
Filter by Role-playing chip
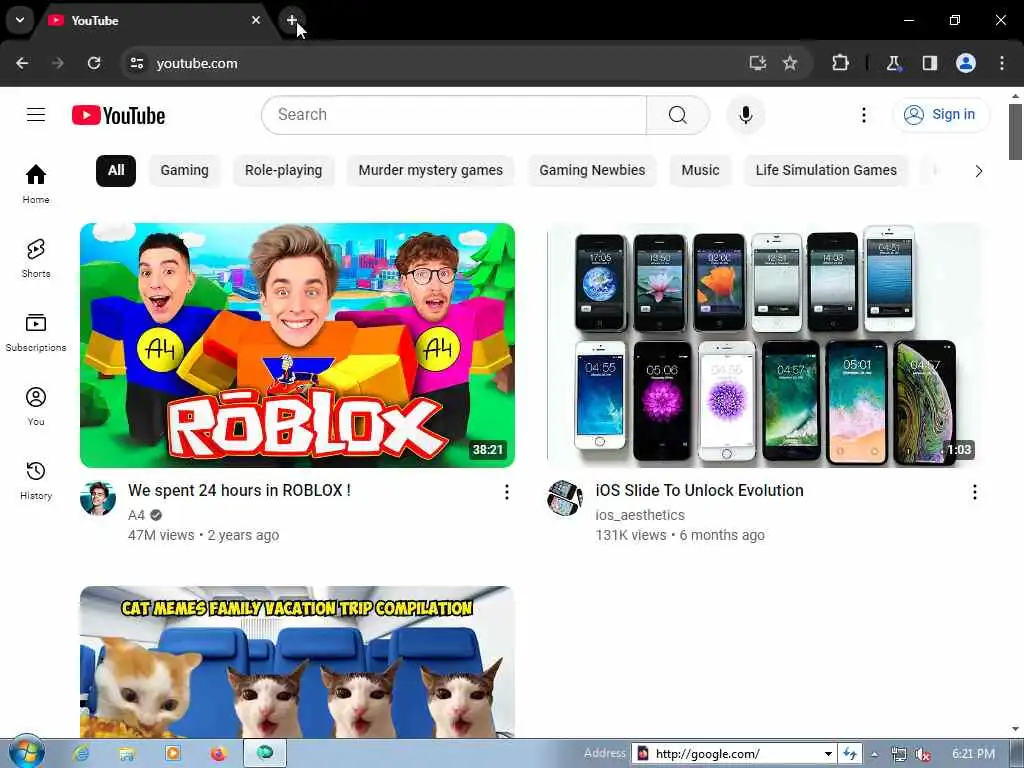click(x=283, y=170)
